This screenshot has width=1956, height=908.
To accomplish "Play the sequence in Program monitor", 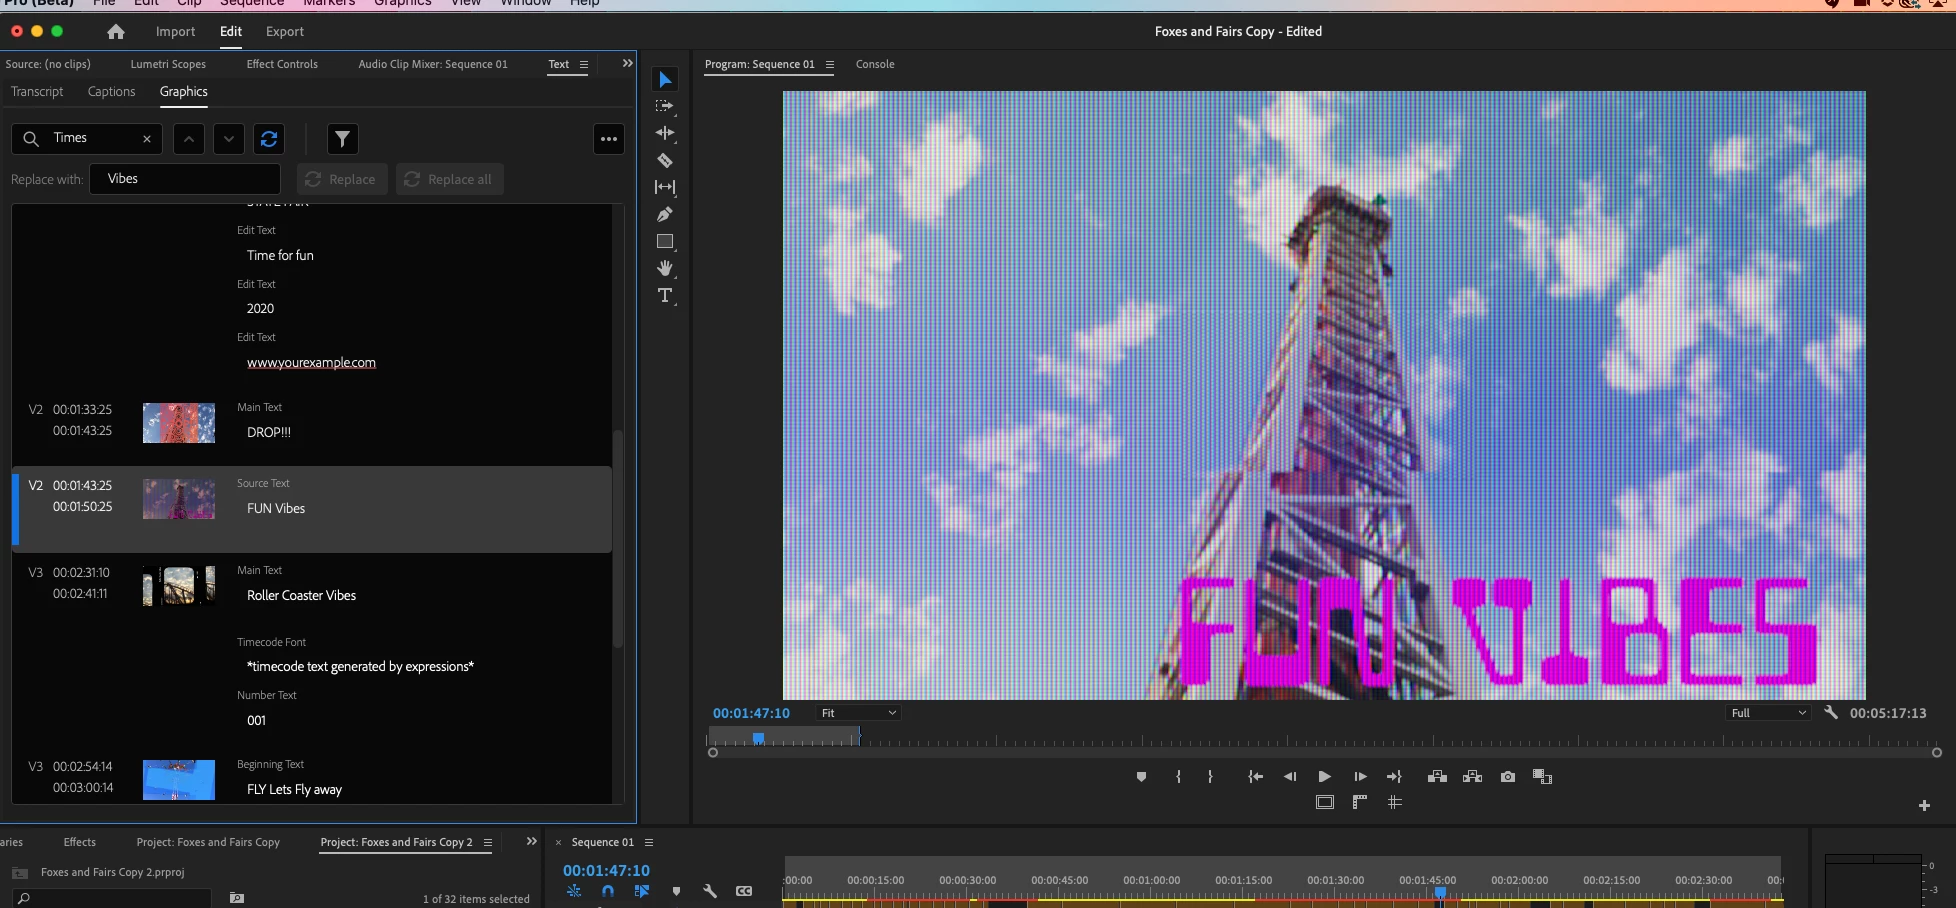I will point(1324,777).
